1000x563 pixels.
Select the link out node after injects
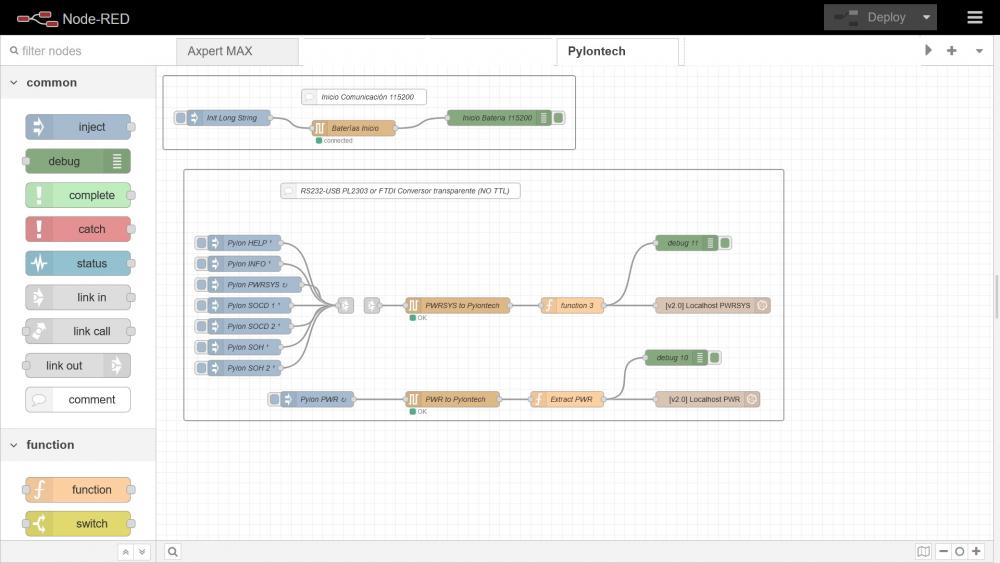[x=345, y=305]
